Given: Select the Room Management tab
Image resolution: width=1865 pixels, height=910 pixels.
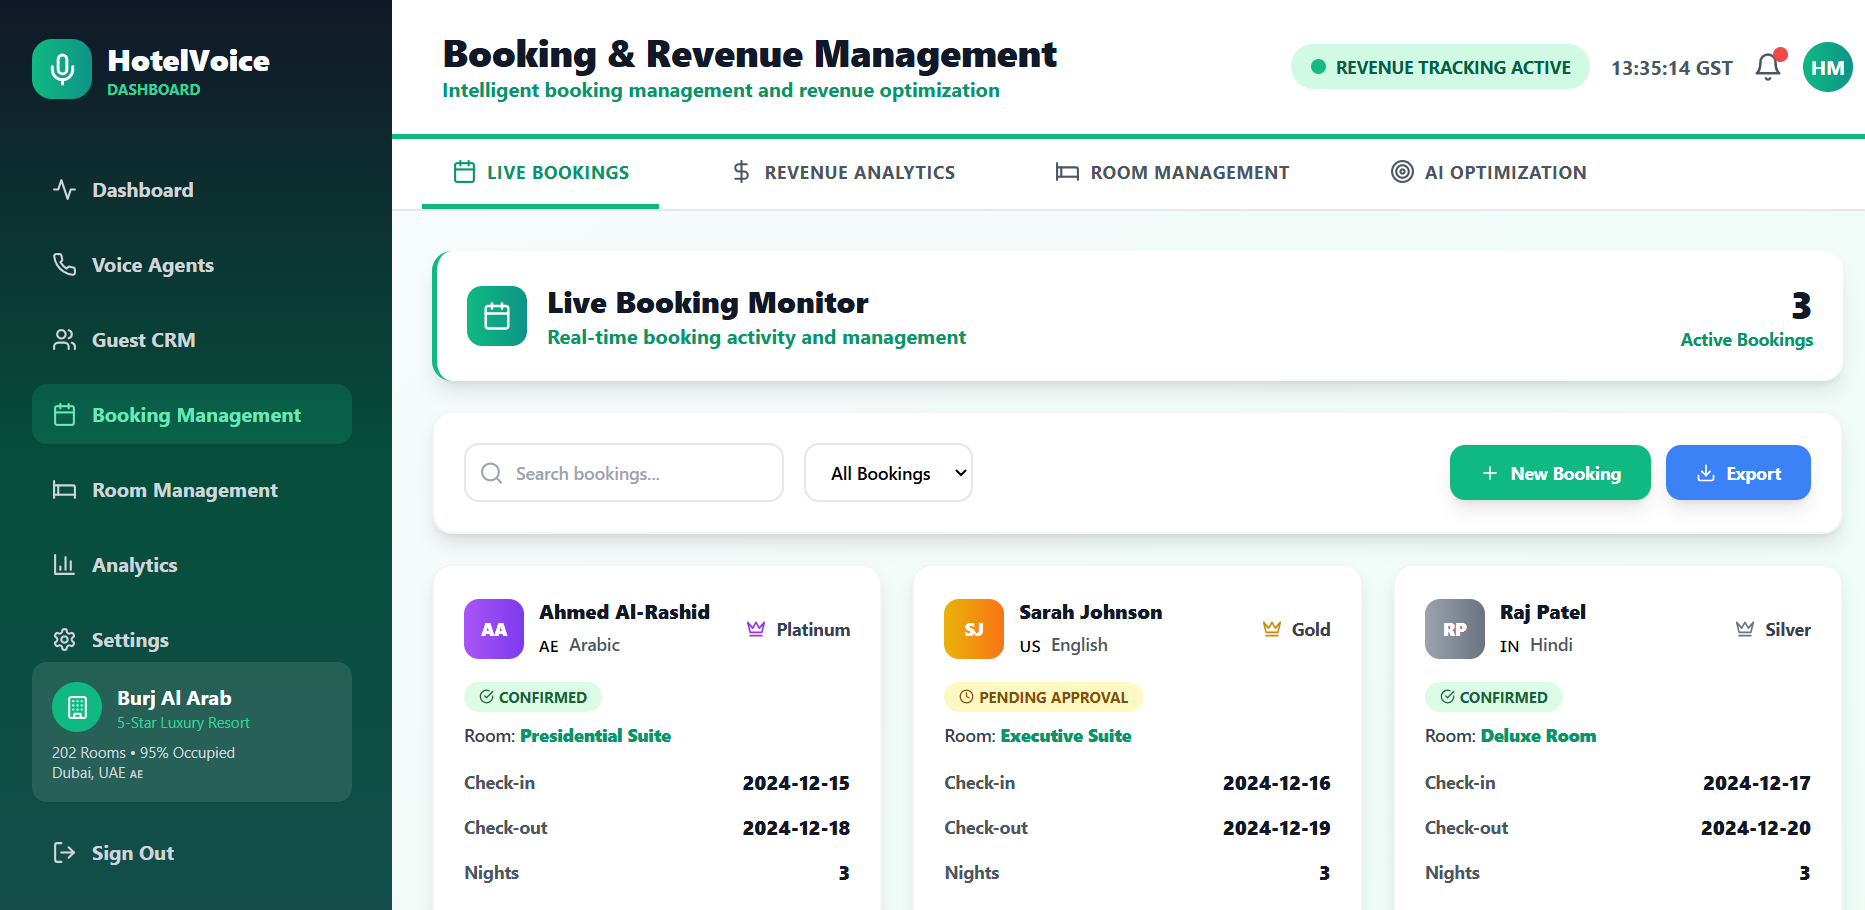Looking at the screenshot, I should pos(1172,172).
